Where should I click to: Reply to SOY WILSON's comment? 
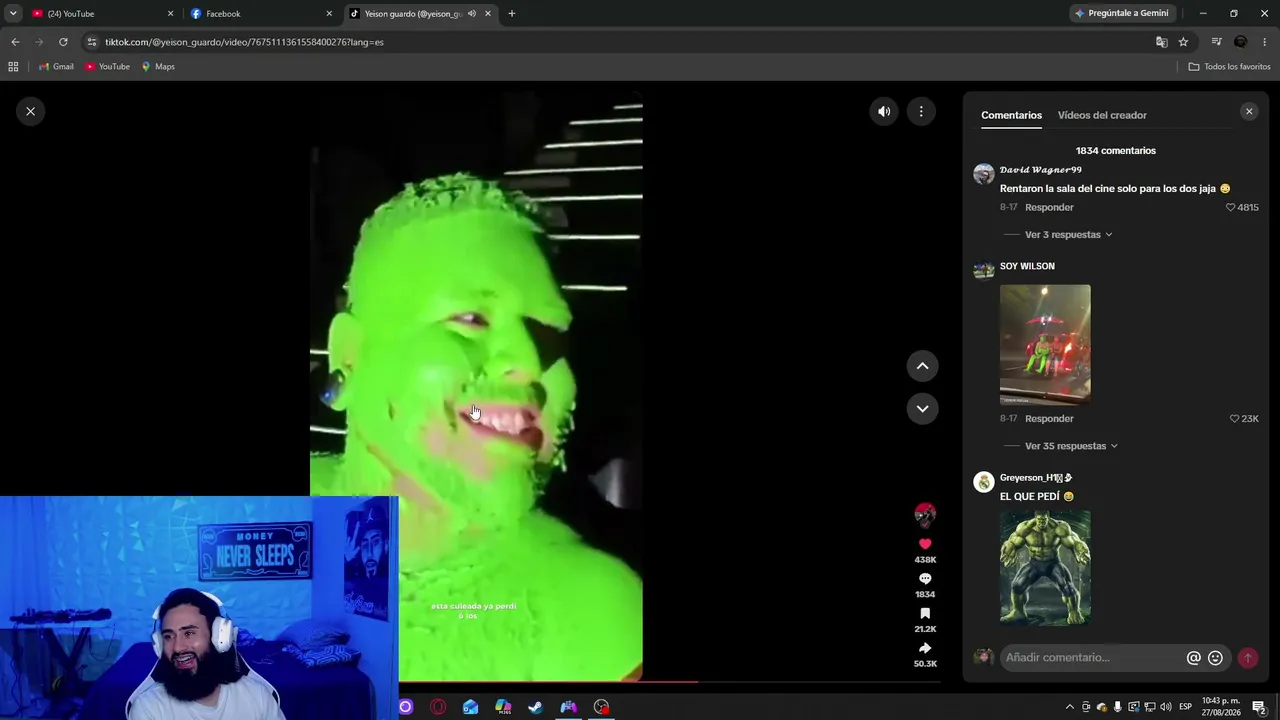[1049, 419]
